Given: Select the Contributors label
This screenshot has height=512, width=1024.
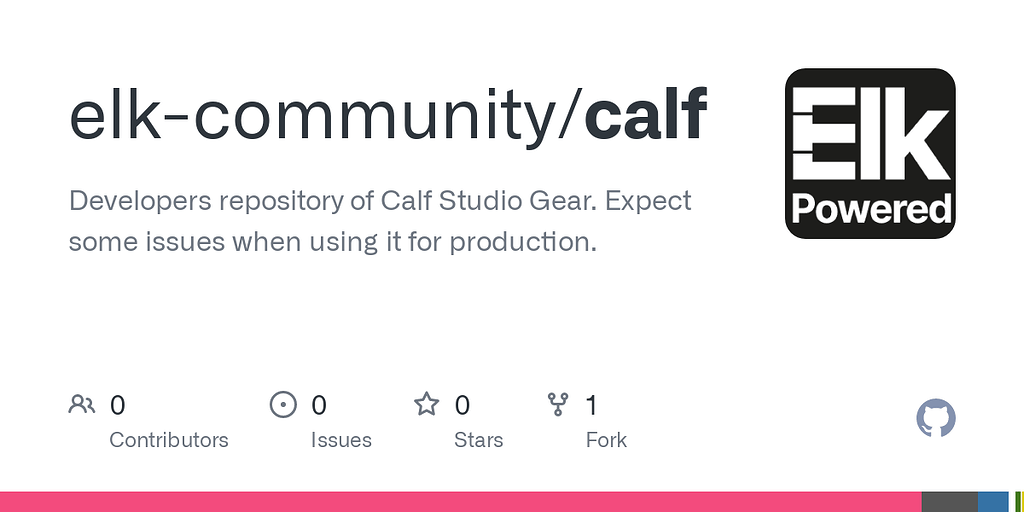Looking at the screenshot, I should pos(168,440).
